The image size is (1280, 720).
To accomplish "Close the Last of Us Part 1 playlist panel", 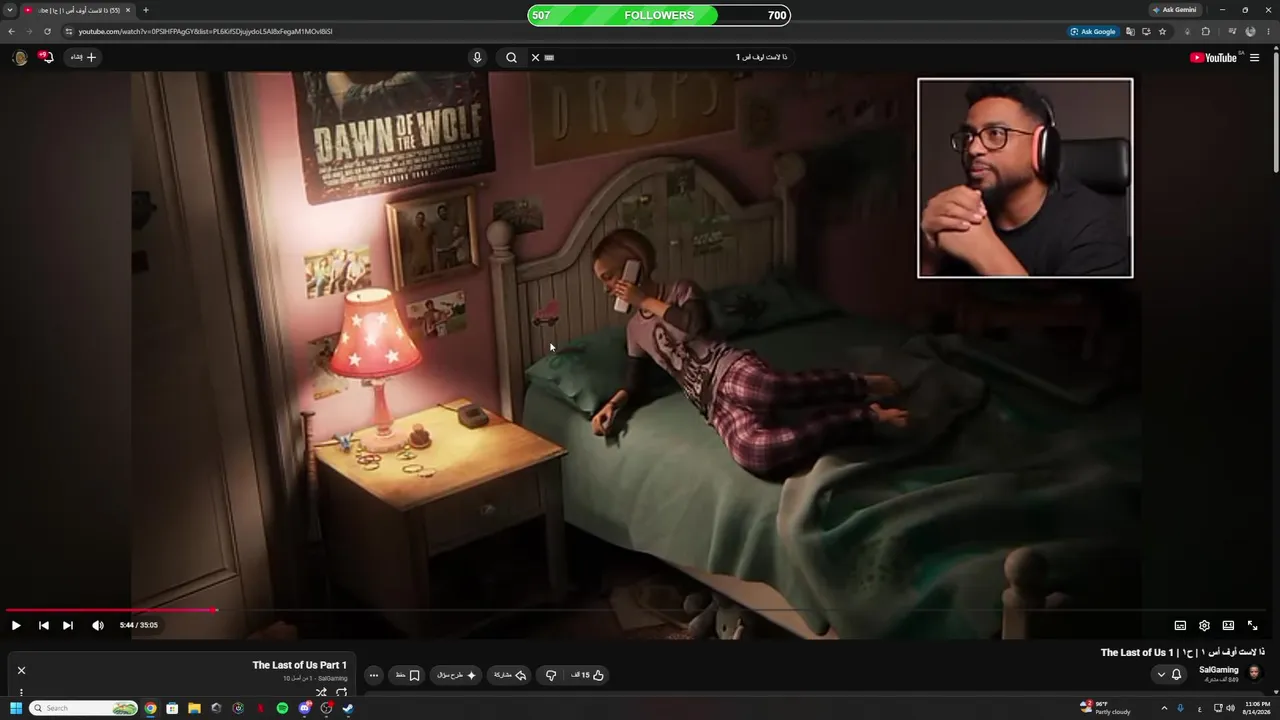I will tap(21, 670).
